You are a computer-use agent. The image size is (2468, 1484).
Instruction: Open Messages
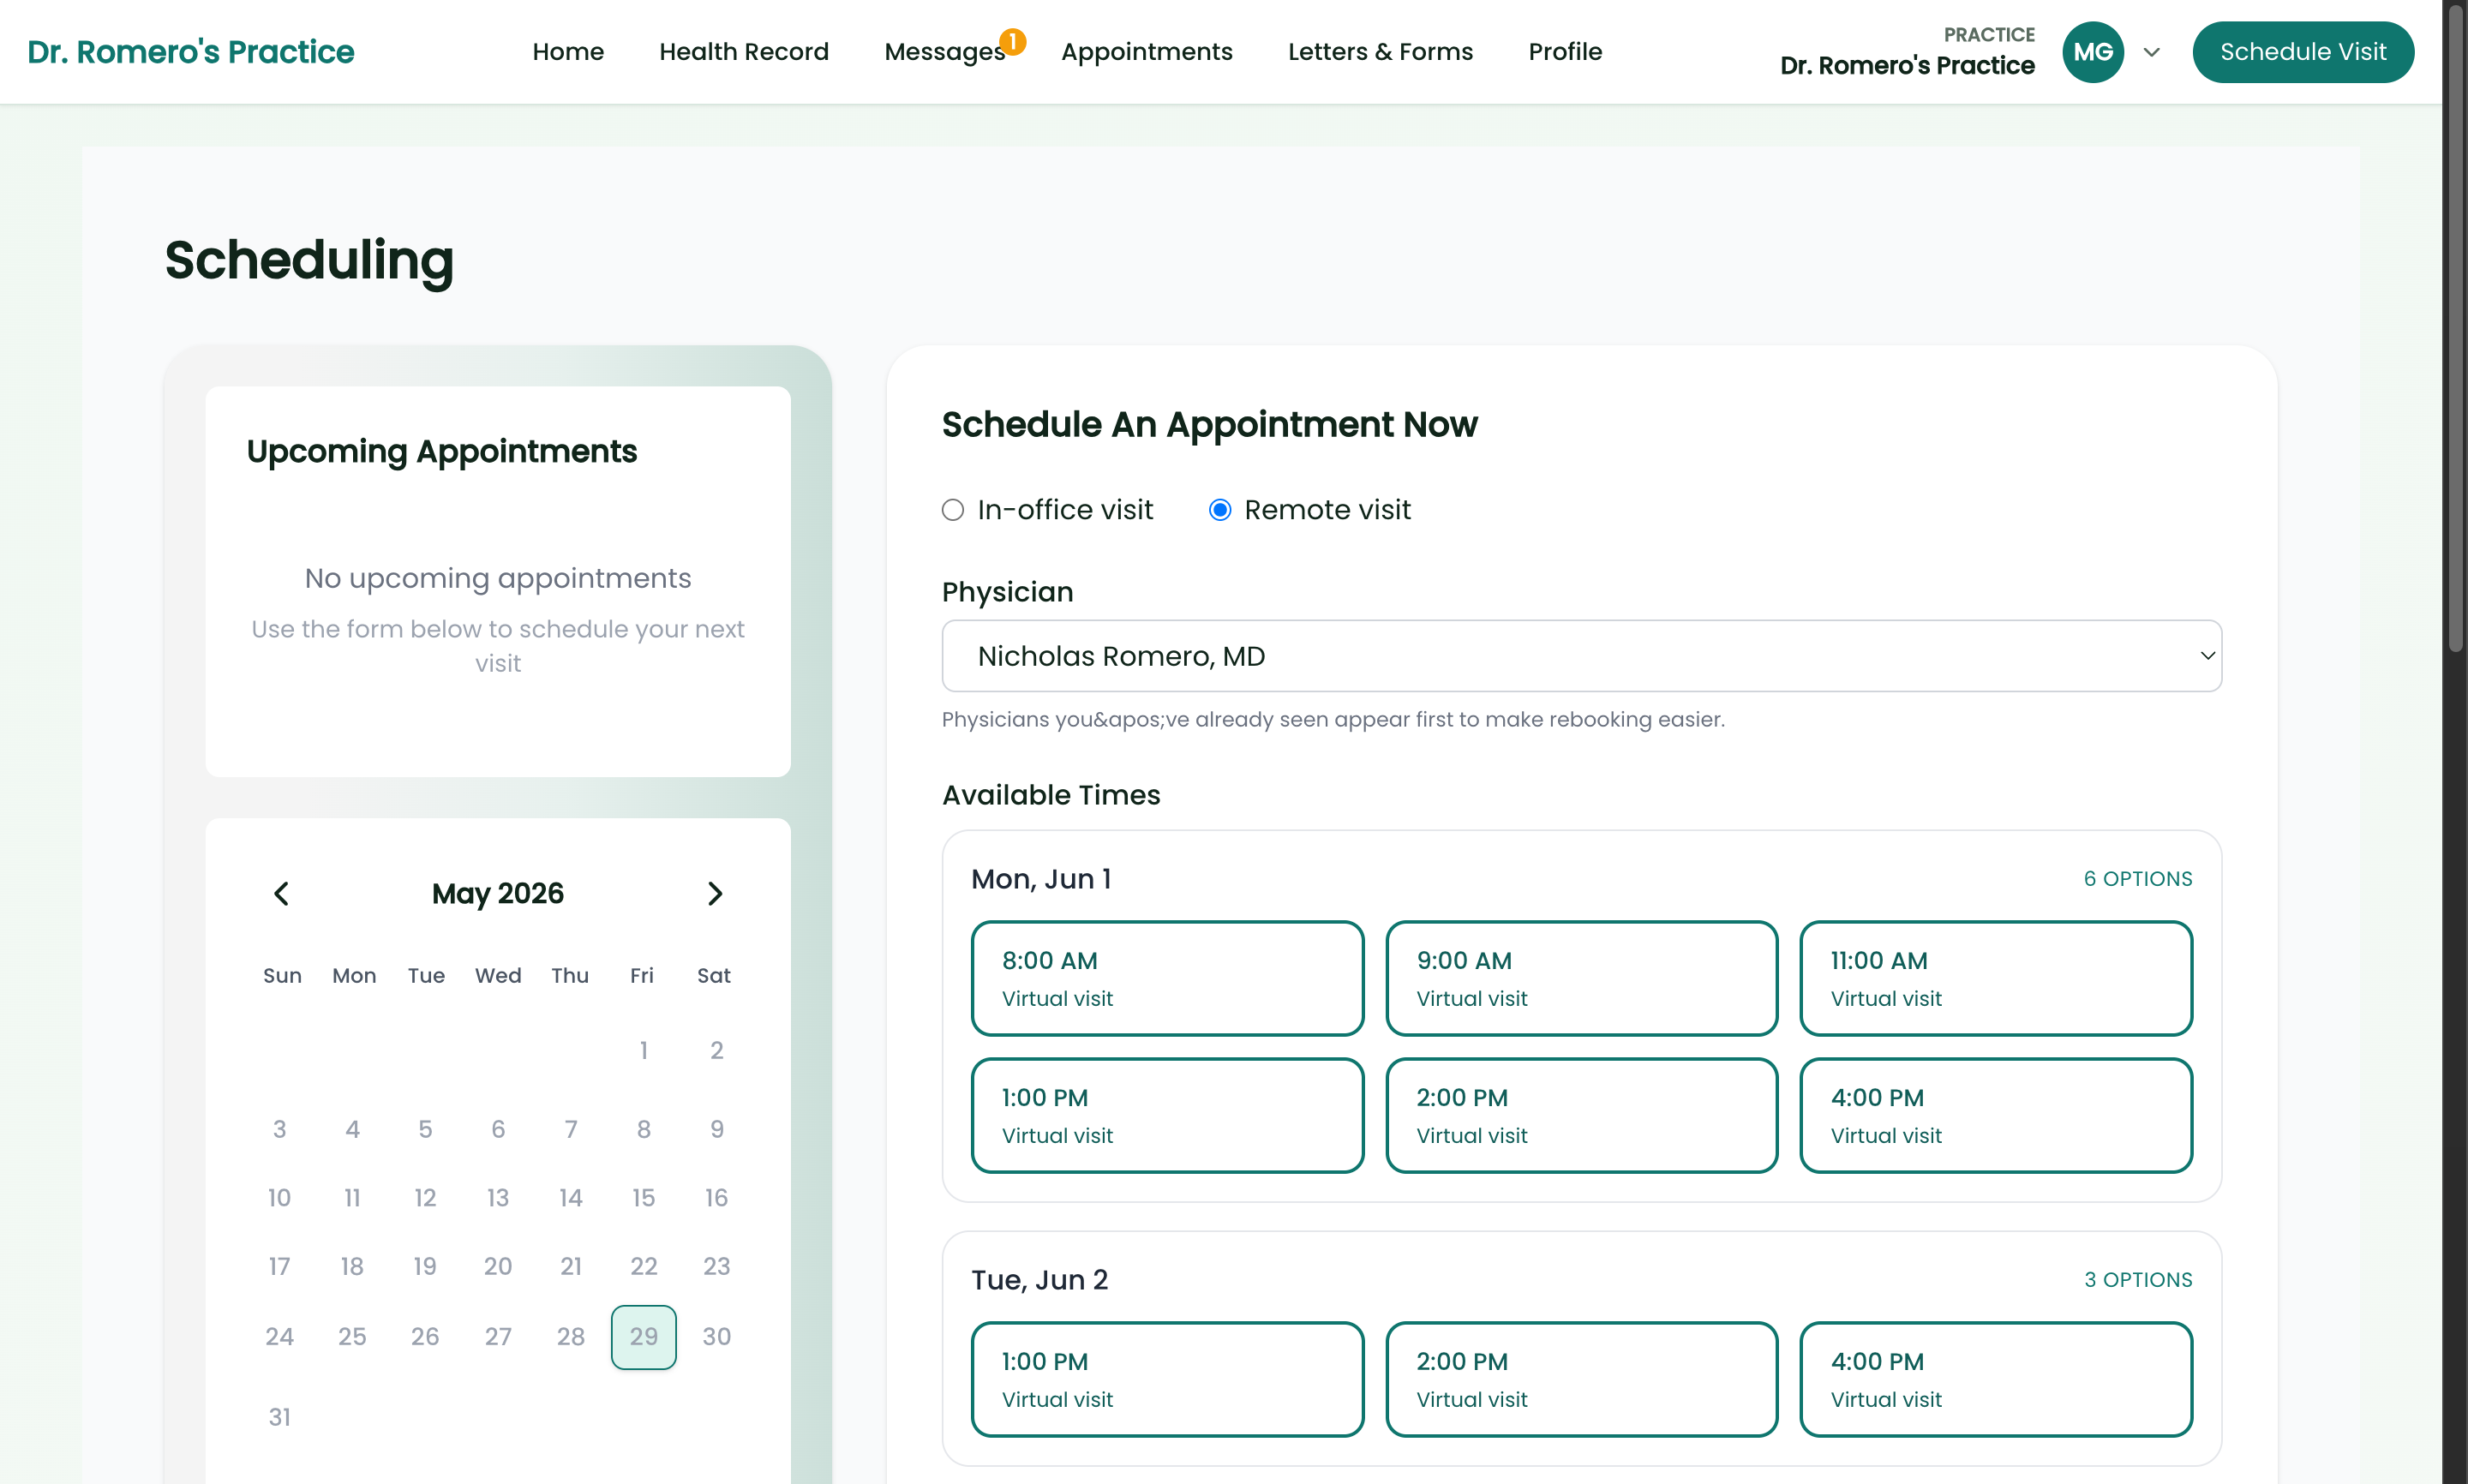[x=944, y=52]
